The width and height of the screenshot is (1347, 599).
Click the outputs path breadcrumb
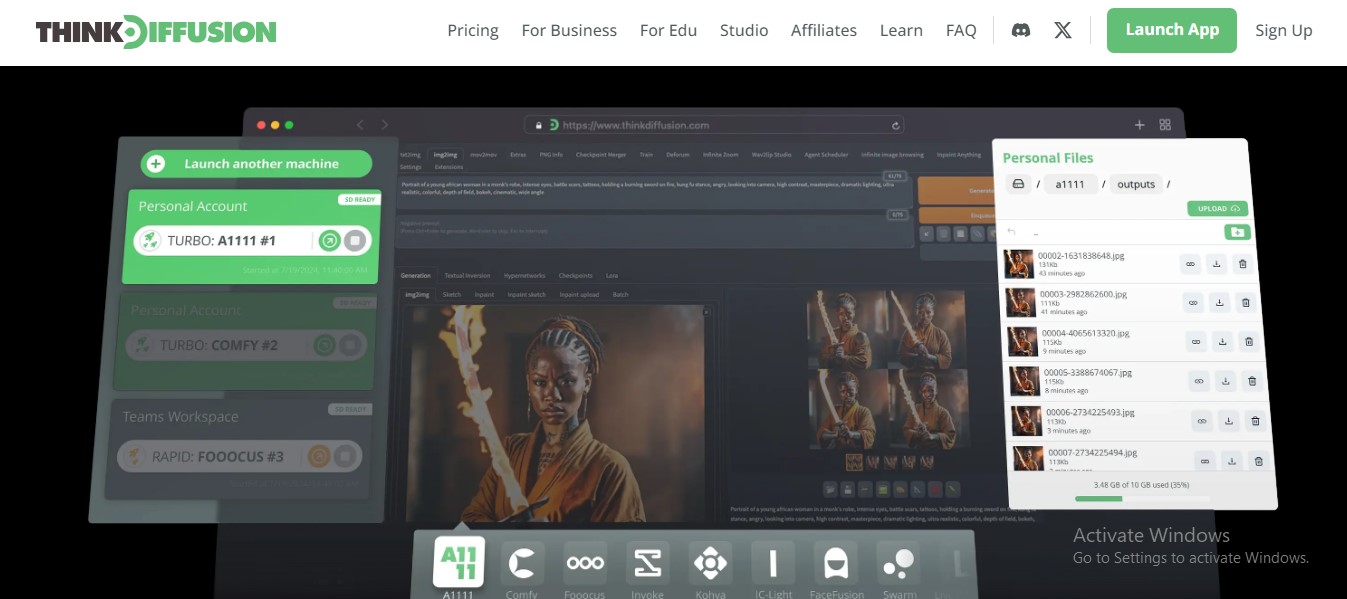(x=1136, y=184)
